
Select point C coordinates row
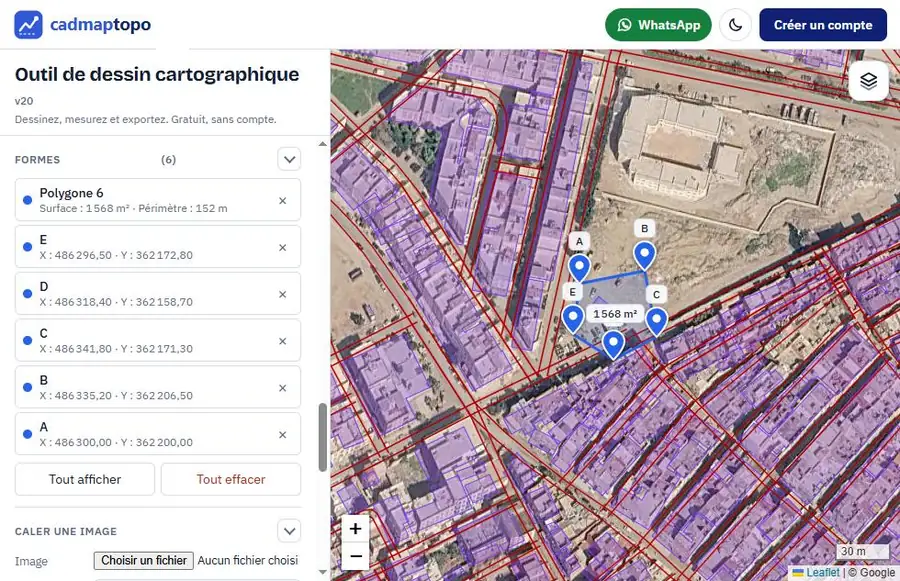pyautogui.click(x=158, y=340)
